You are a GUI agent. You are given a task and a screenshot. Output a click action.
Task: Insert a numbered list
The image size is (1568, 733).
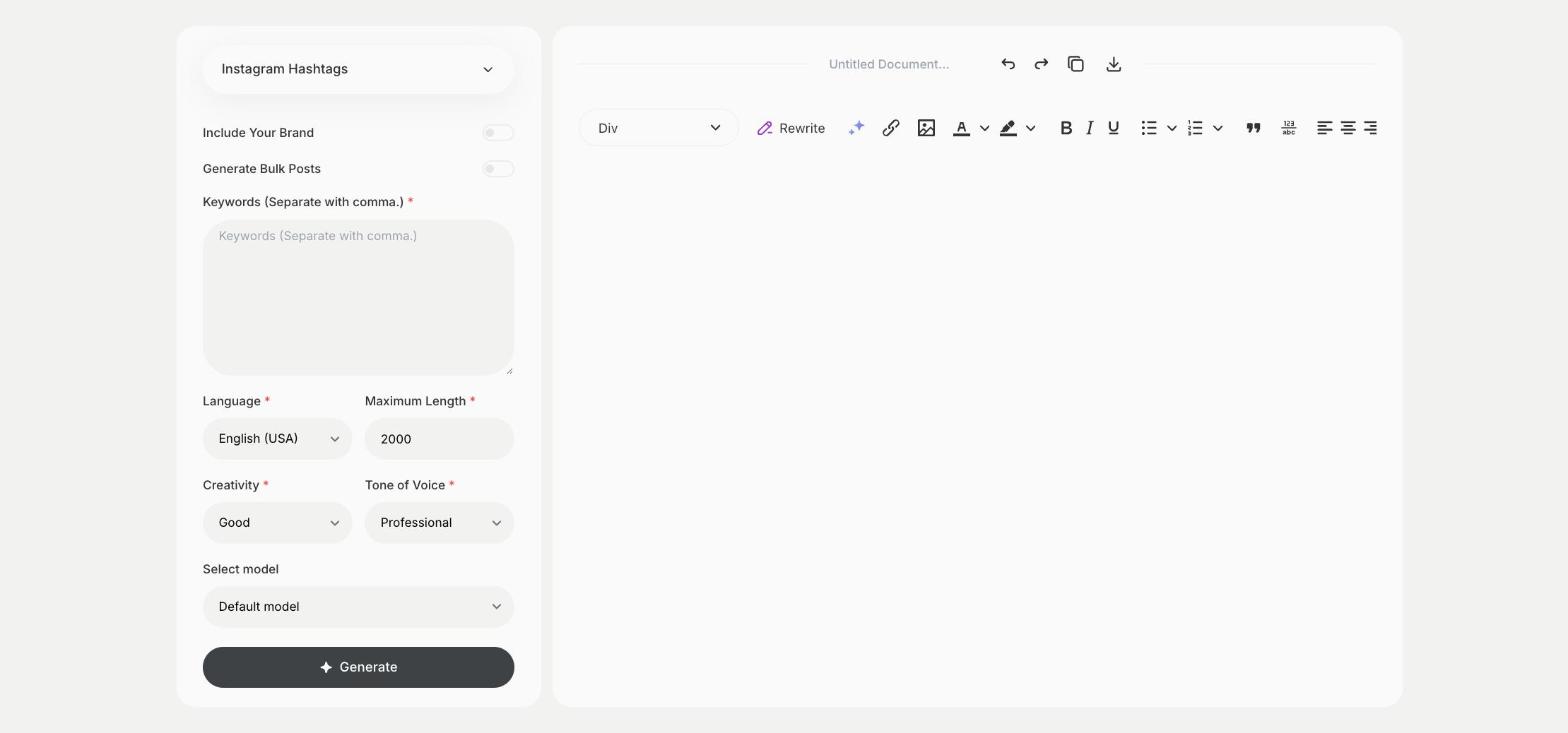[x=1195, y=128]
